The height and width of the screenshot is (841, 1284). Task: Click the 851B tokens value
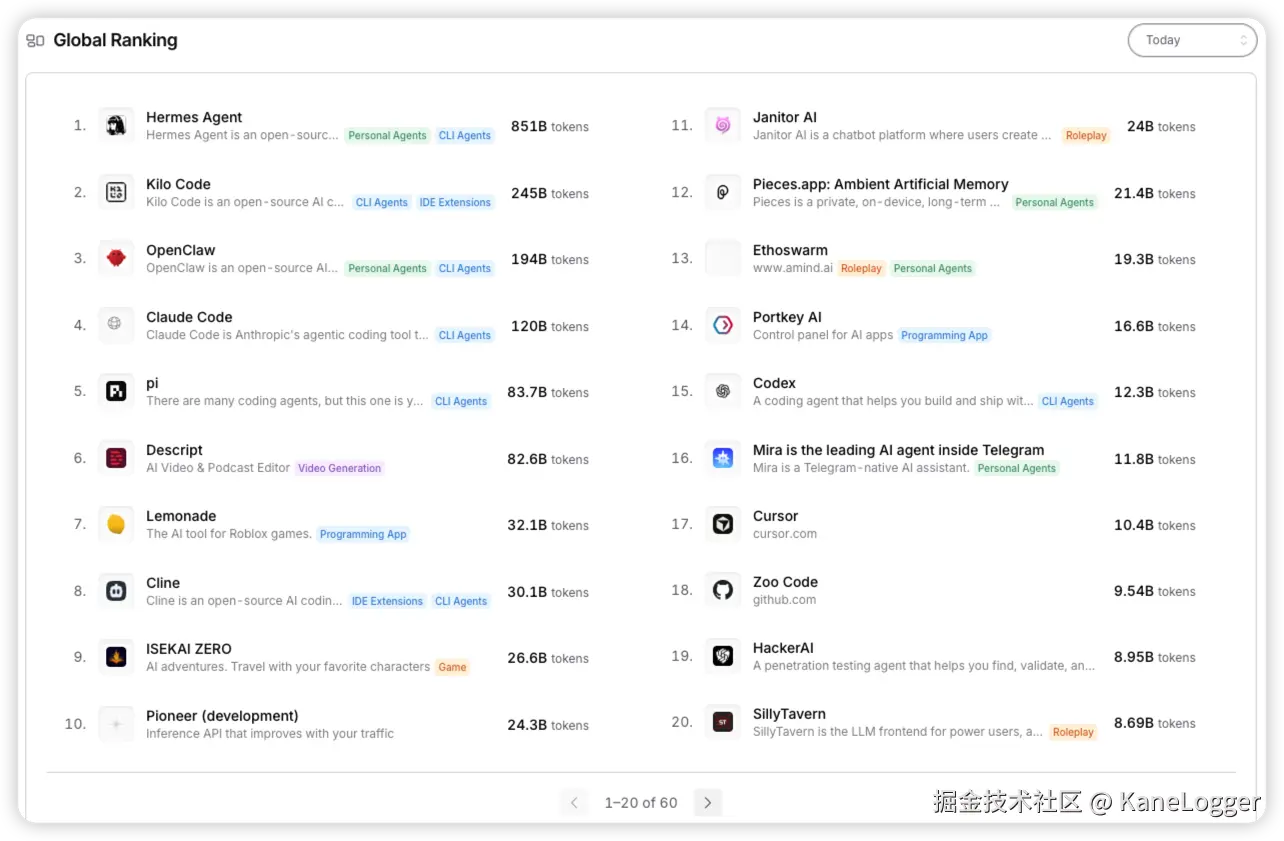coord(550,127)
